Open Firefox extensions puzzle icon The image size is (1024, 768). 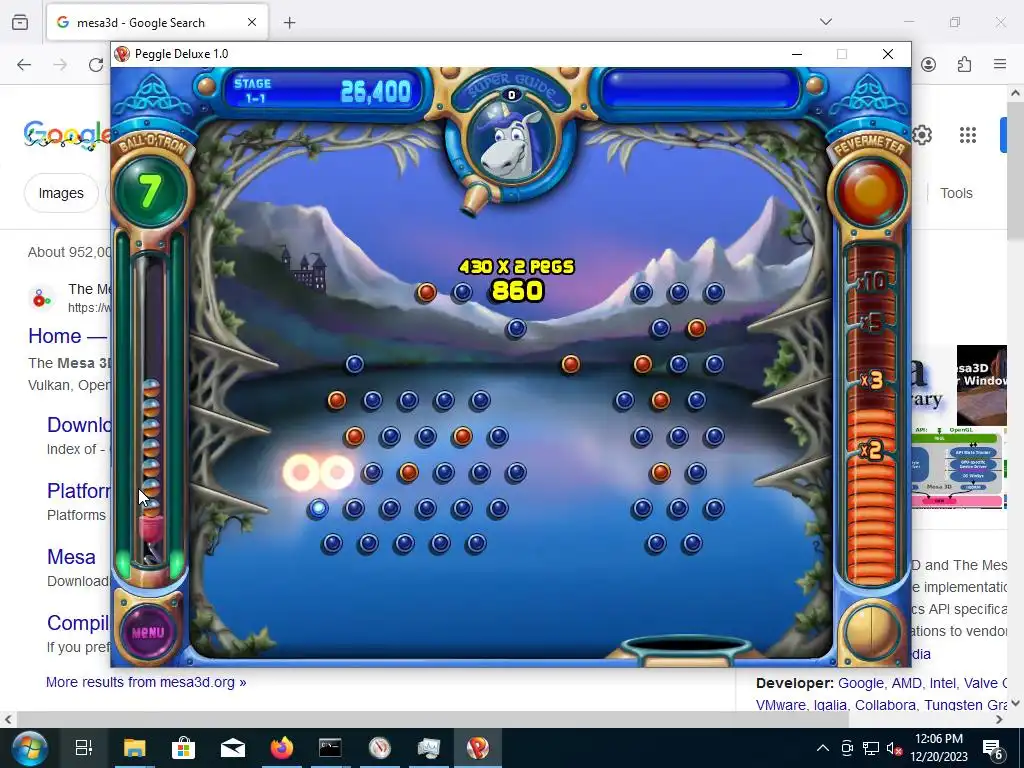[x=965, y=64]
